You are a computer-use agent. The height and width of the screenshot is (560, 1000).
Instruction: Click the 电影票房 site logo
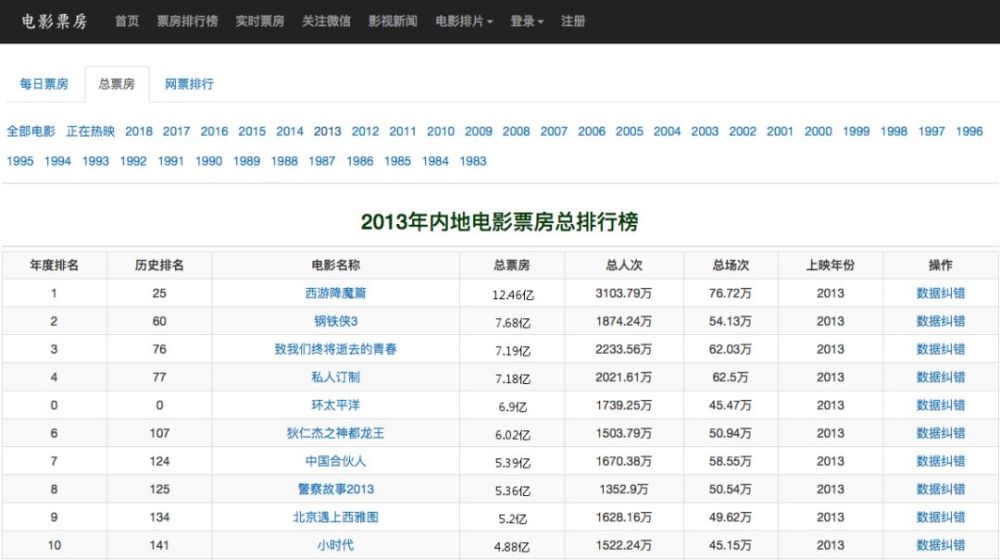54,21
